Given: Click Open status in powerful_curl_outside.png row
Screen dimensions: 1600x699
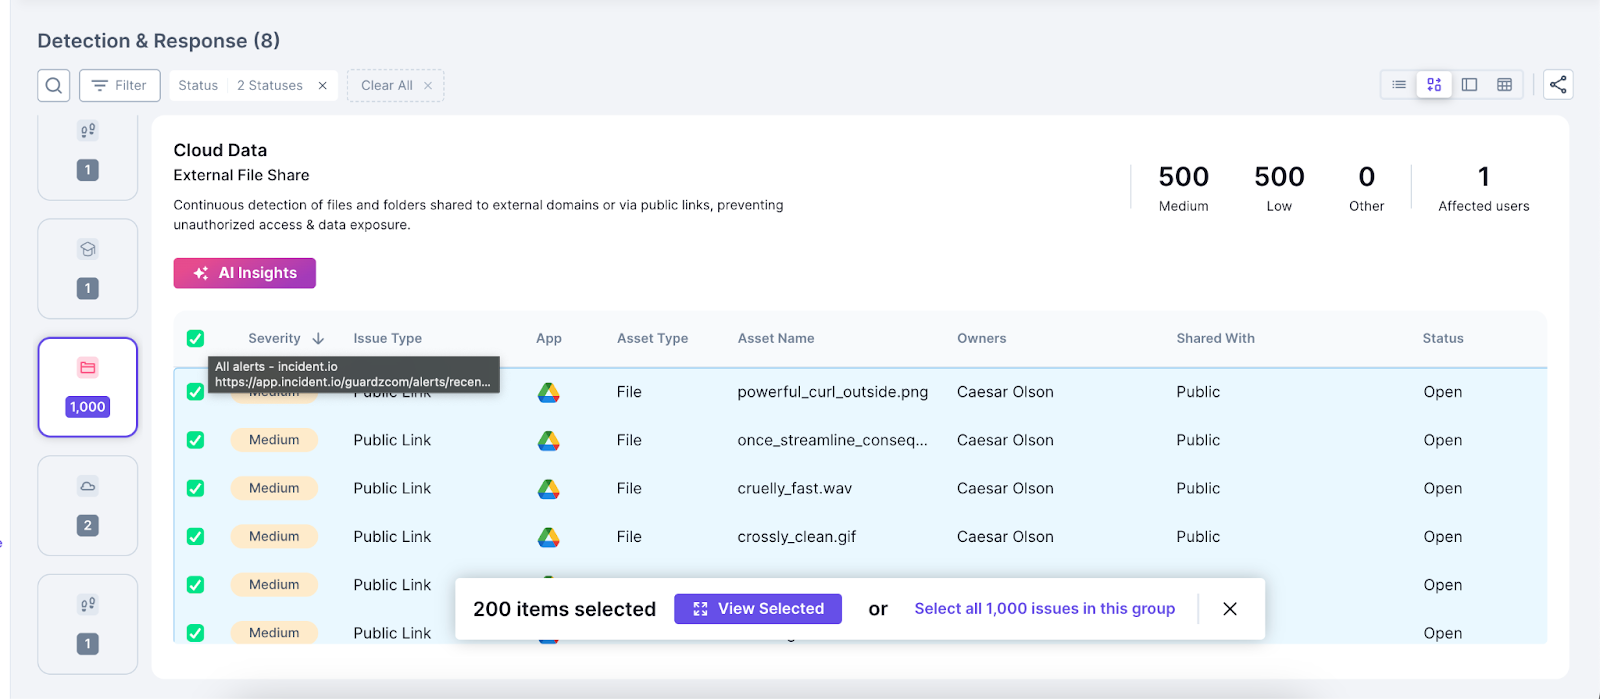Looking at the screenshot, I should (1443, 392).
